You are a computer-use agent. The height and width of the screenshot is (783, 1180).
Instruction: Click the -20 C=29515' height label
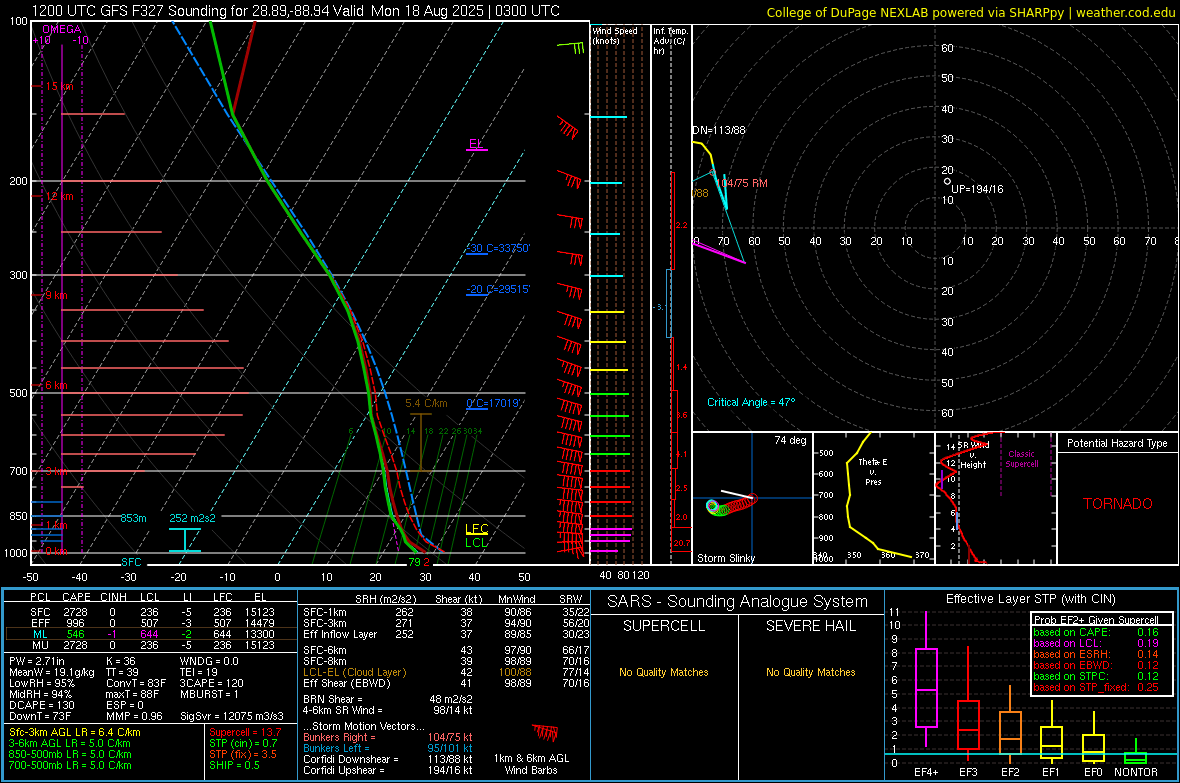pyautogui.click(x=498, y=289)
